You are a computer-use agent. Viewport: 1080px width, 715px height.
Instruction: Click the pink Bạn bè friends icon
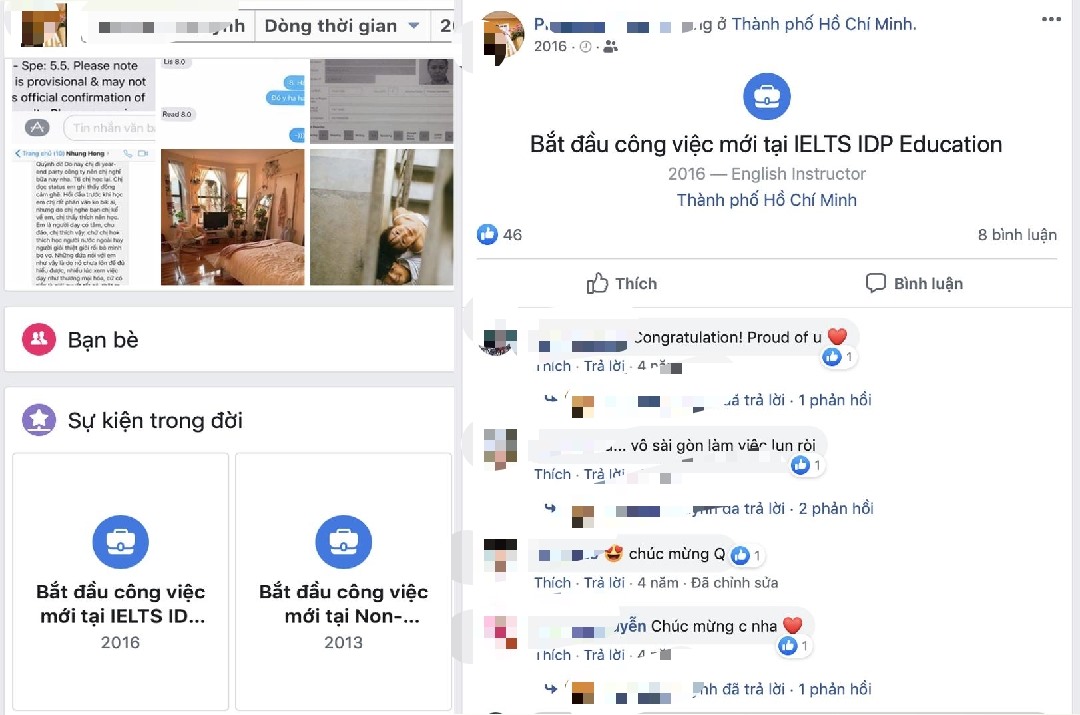[x=39, y=339]
